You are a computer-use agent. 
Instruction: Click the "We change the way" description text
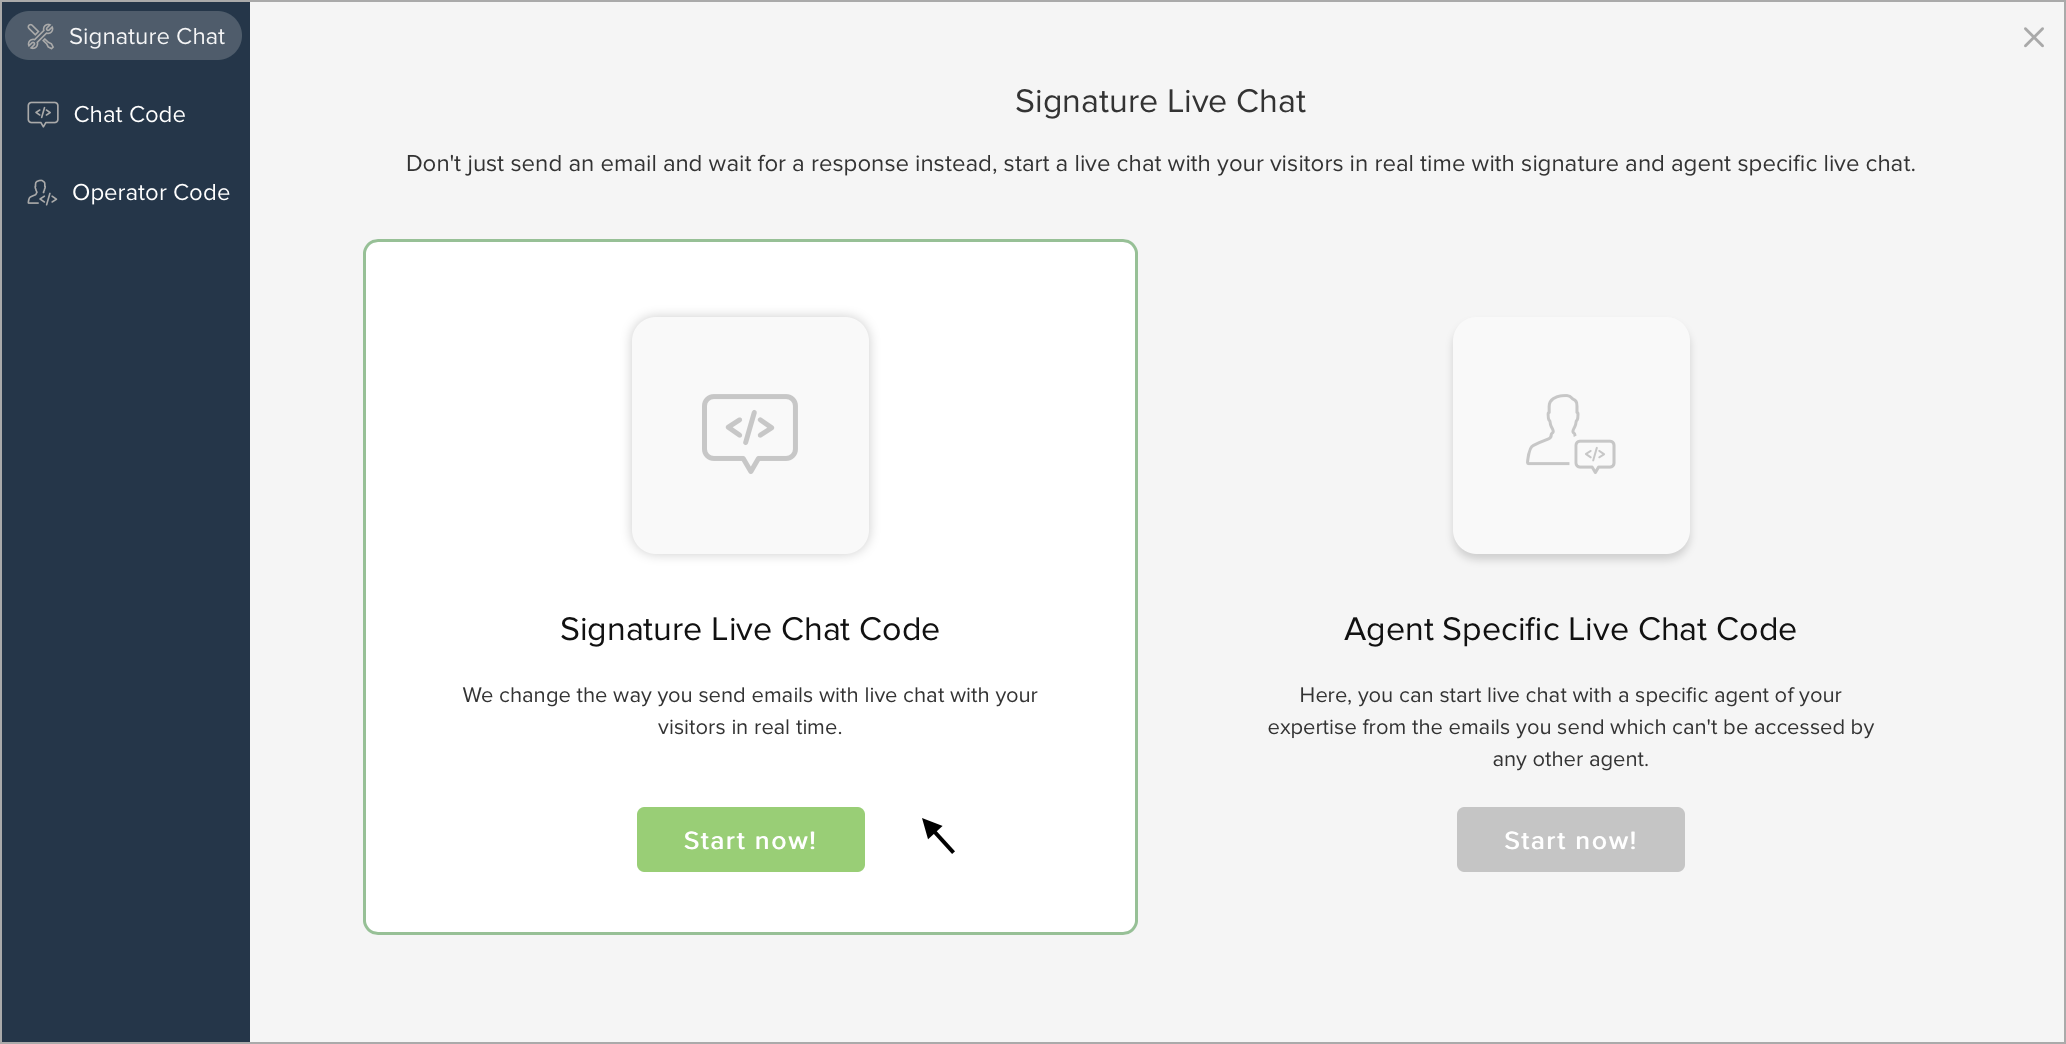coord(749,711)
